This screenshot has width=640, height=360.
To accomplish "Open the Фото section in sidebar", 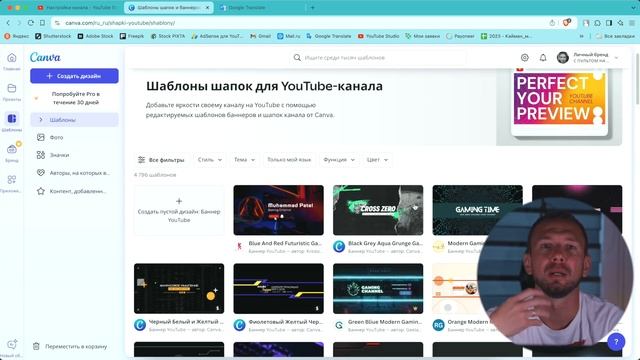I will point(74,138).
